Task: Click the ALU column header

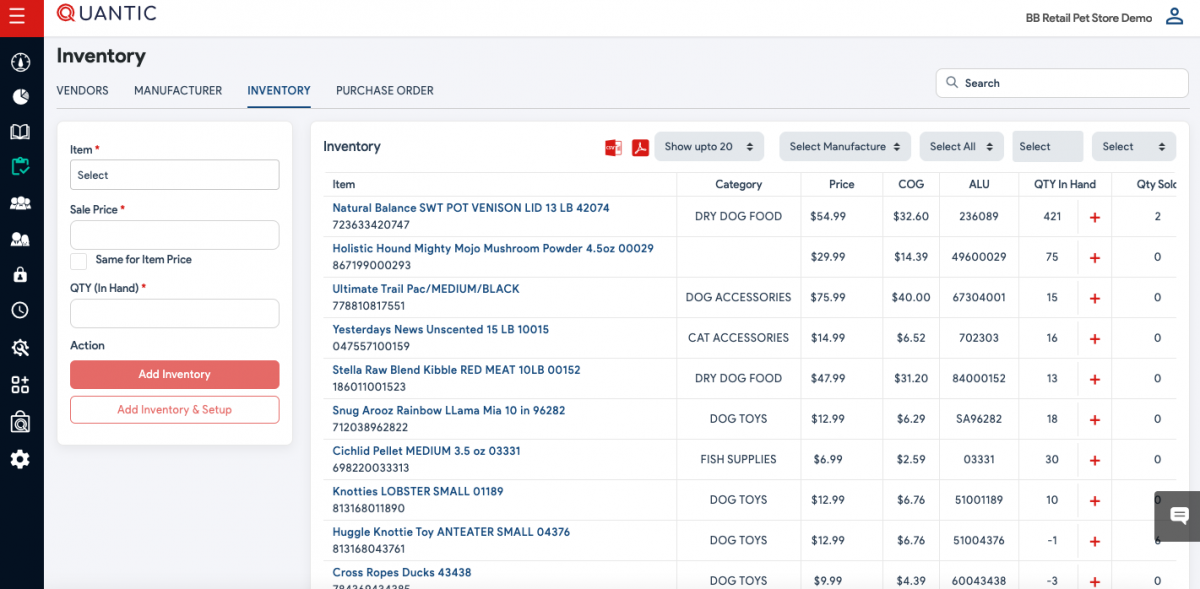Action: click(x=979, y=184)
